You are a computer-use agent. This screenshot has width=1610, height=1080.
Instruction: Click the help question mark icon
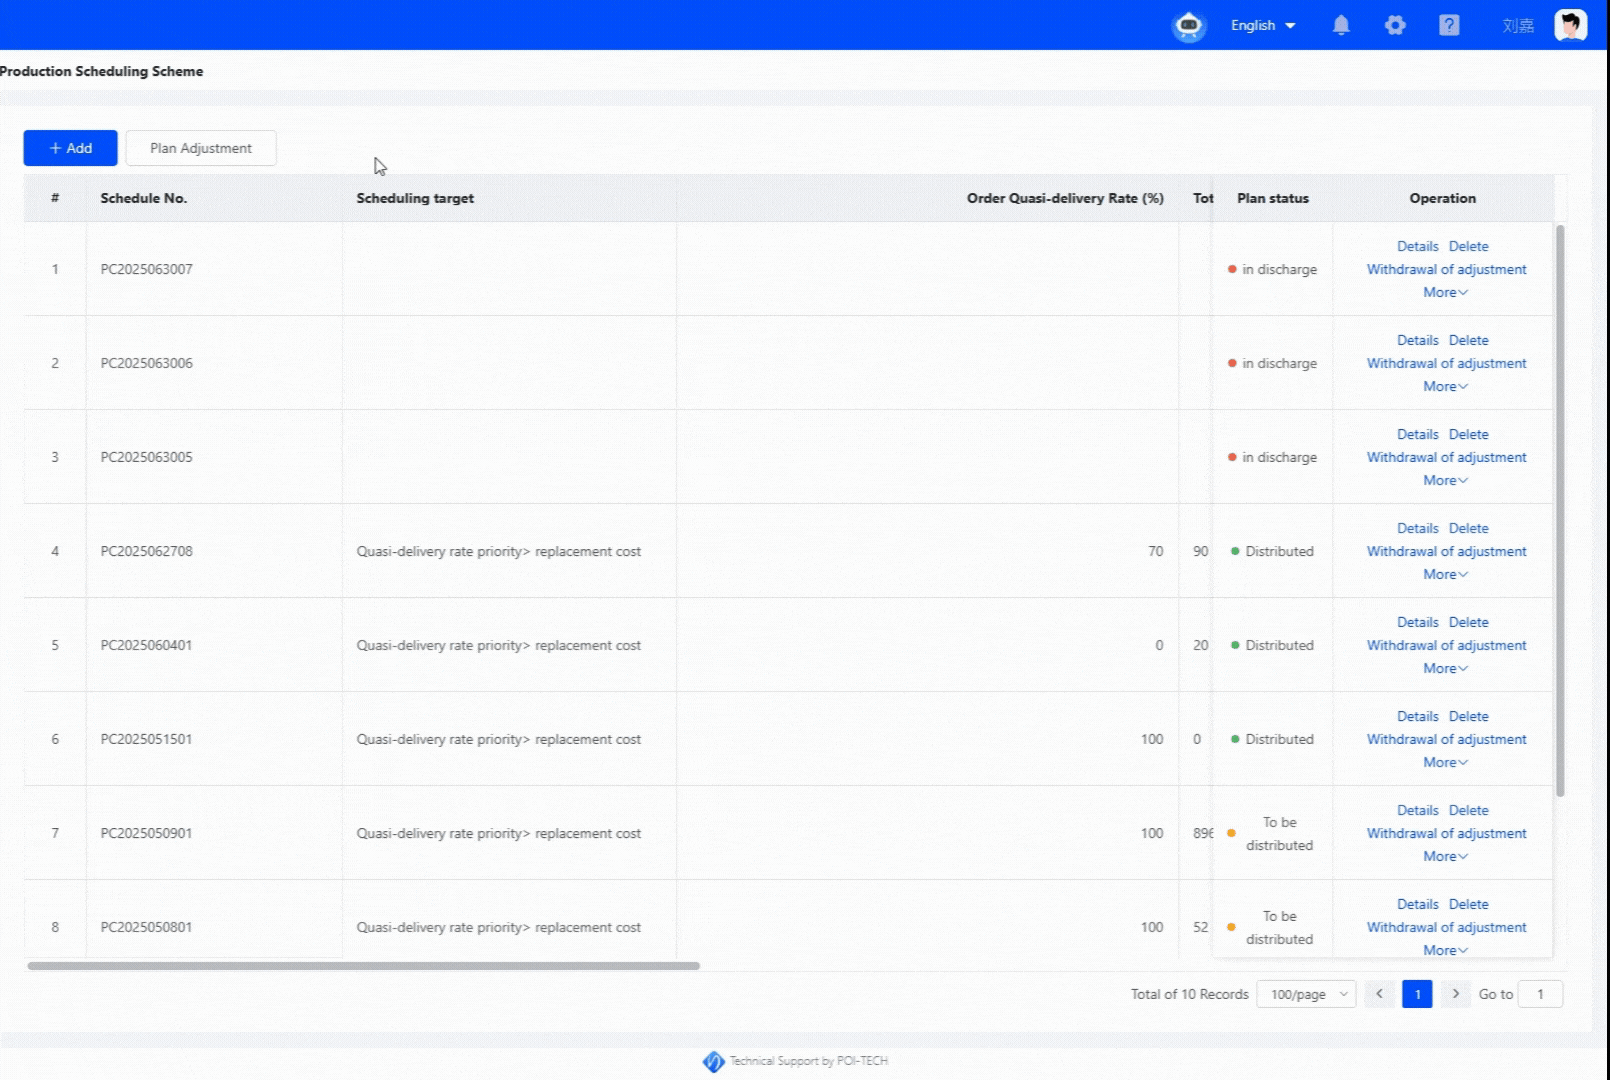pos(1449,26)
